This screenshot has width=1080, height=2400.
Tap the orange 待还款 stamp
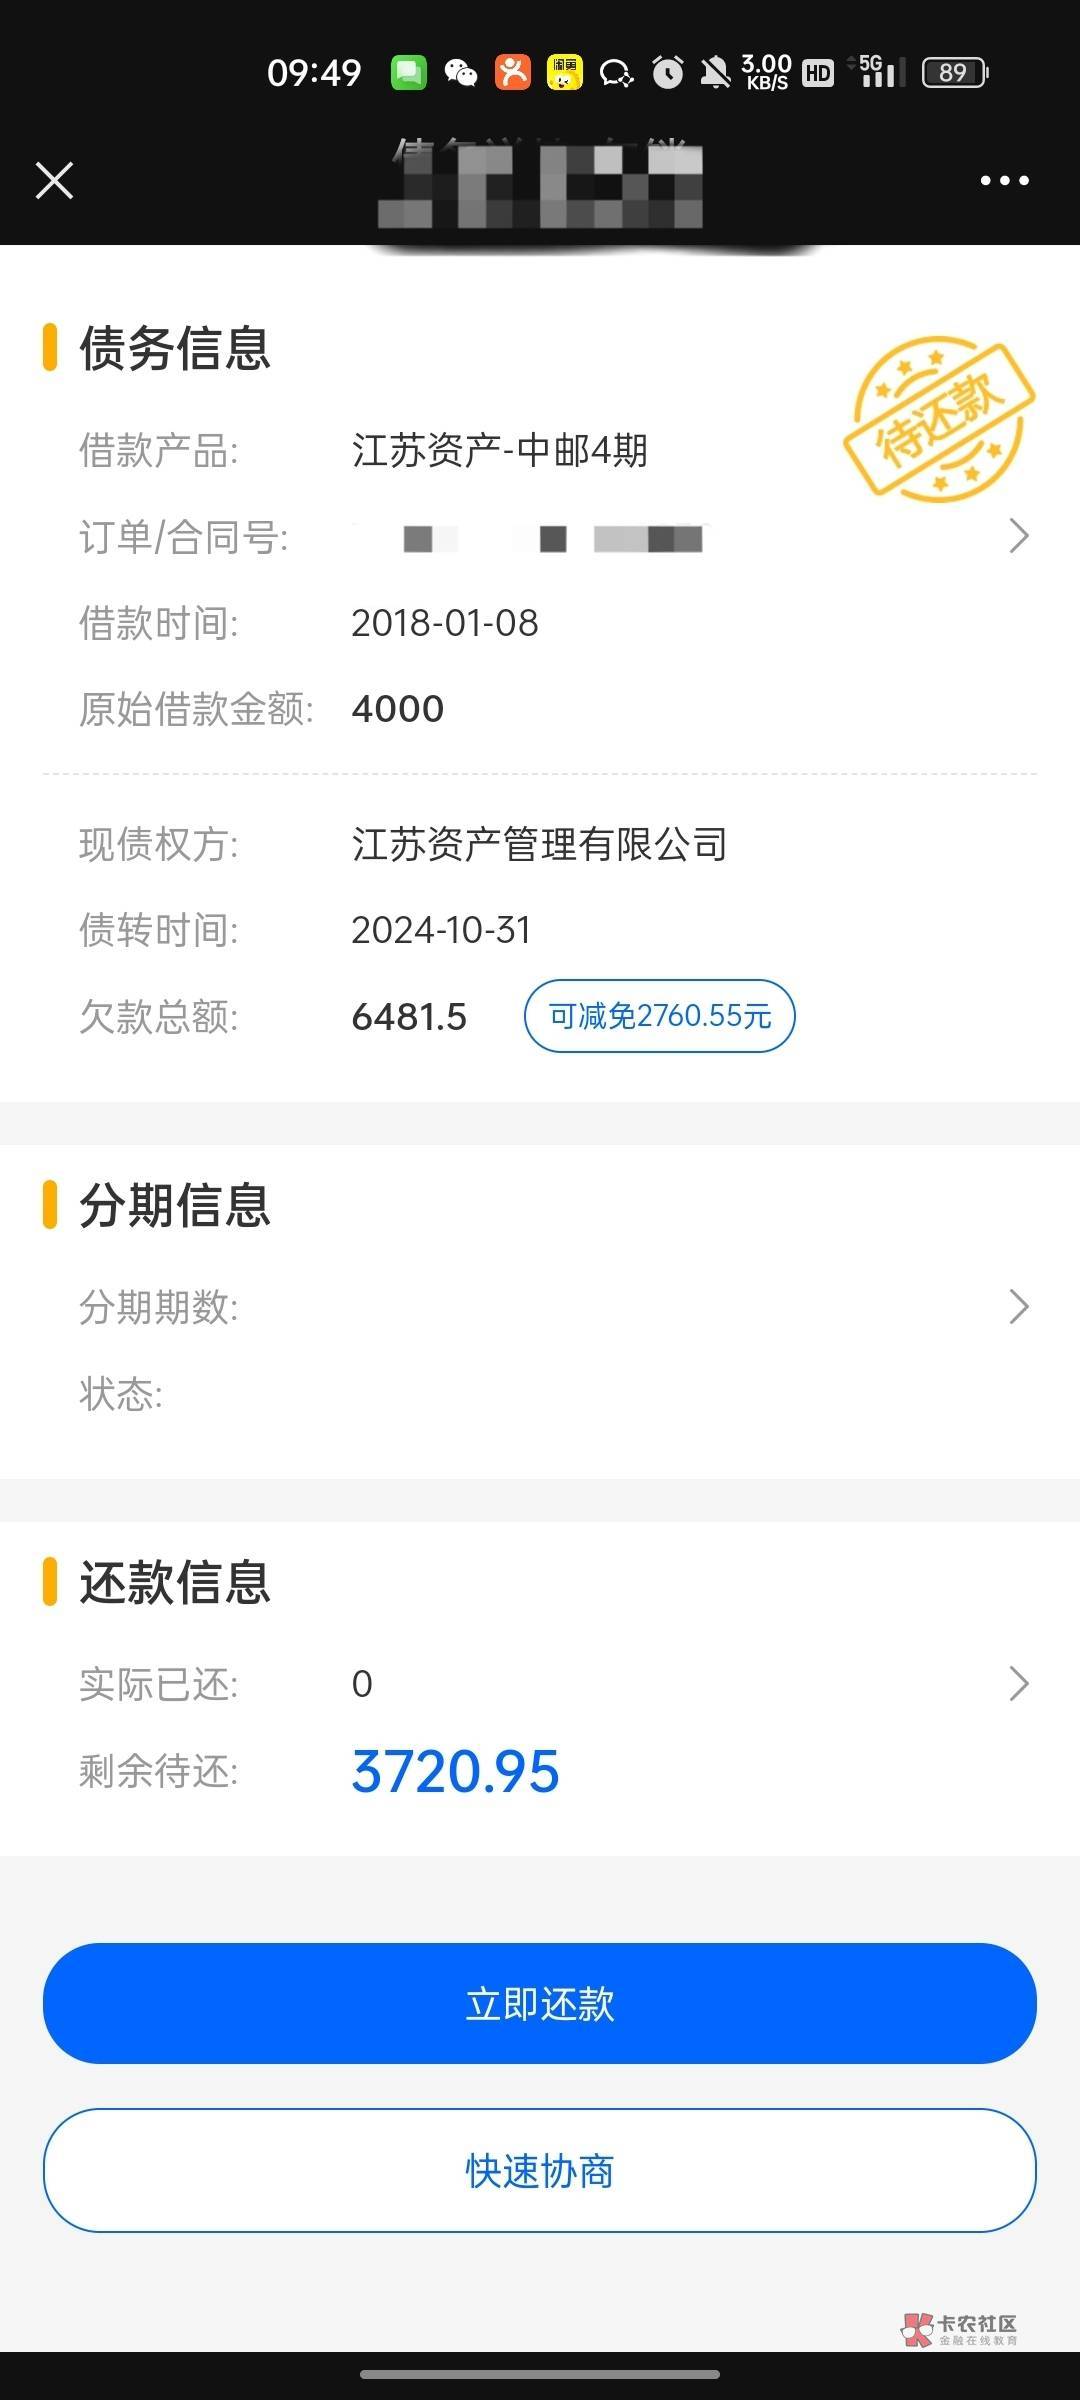(938, 420)
